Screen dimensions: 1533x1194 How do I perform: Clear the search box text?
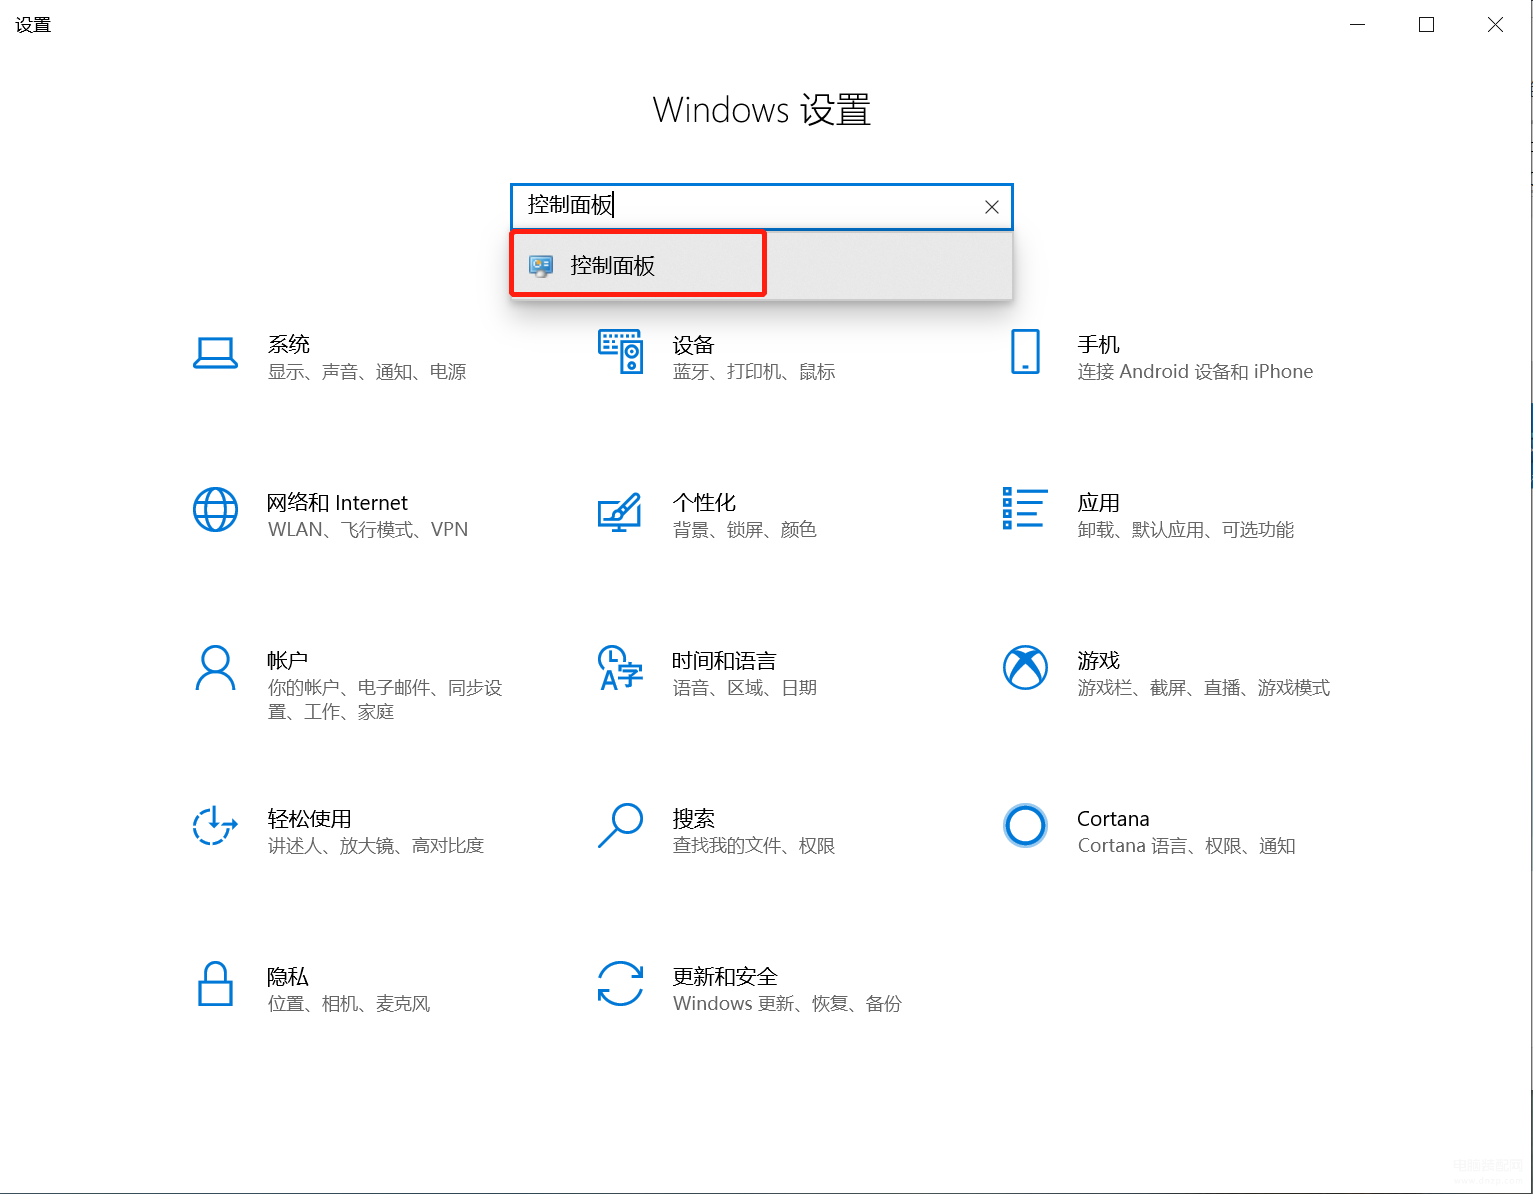click(x=991, y=207)
